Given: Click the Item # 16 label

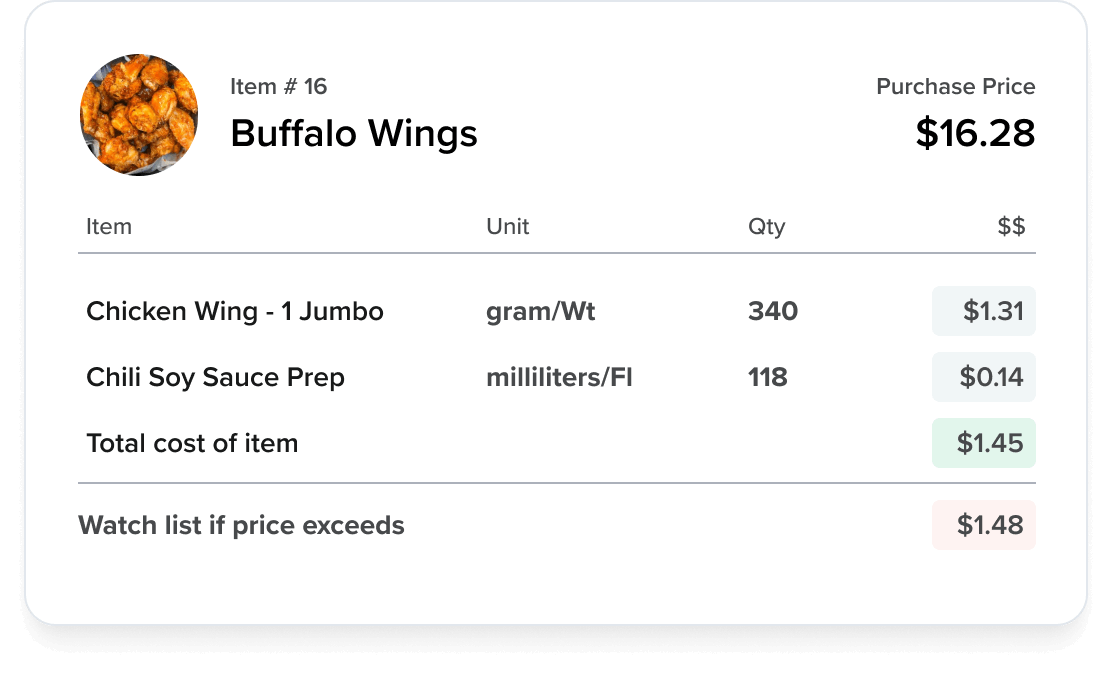Looking at the screenshot, I should pos(278,87).
